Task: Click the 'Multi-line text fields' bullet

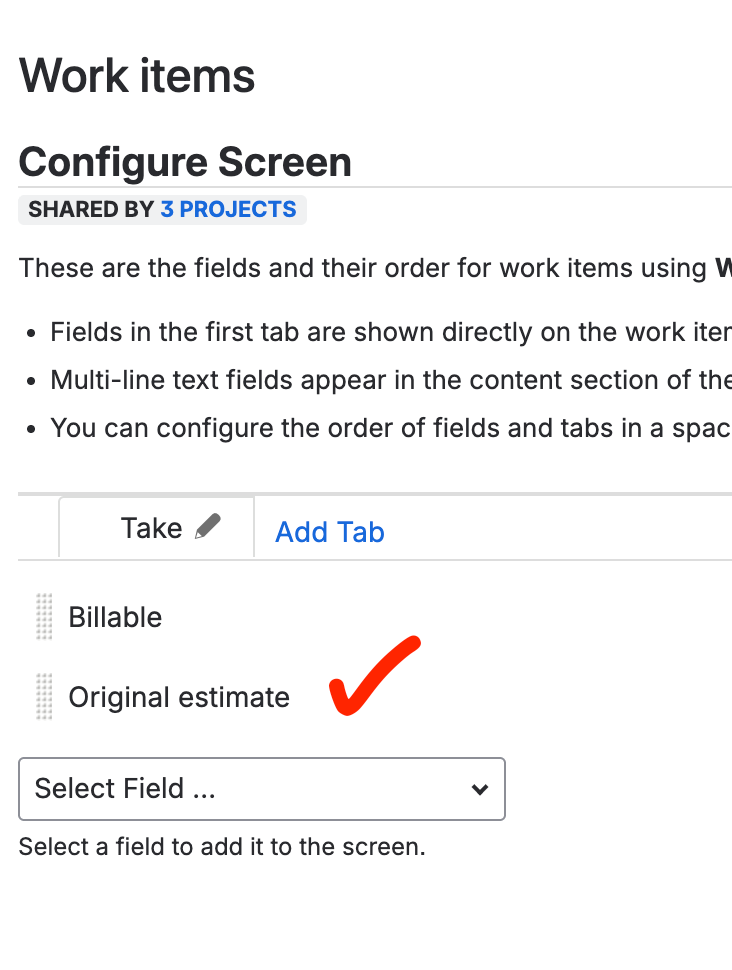Action: click(x=390, y=380)
